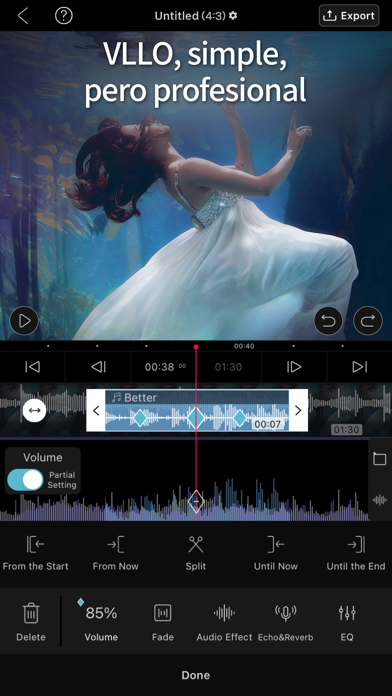Toggle the Partial Setting volume switch
Image resolution: width=392 pixels, height=696 pixels.
25,480
